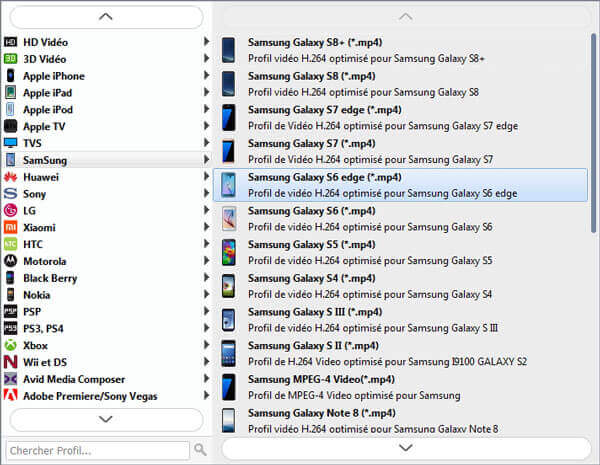Click the Adobe Premiere/Sony Vegas icon
Screen dimensions: 600x465
10,396
